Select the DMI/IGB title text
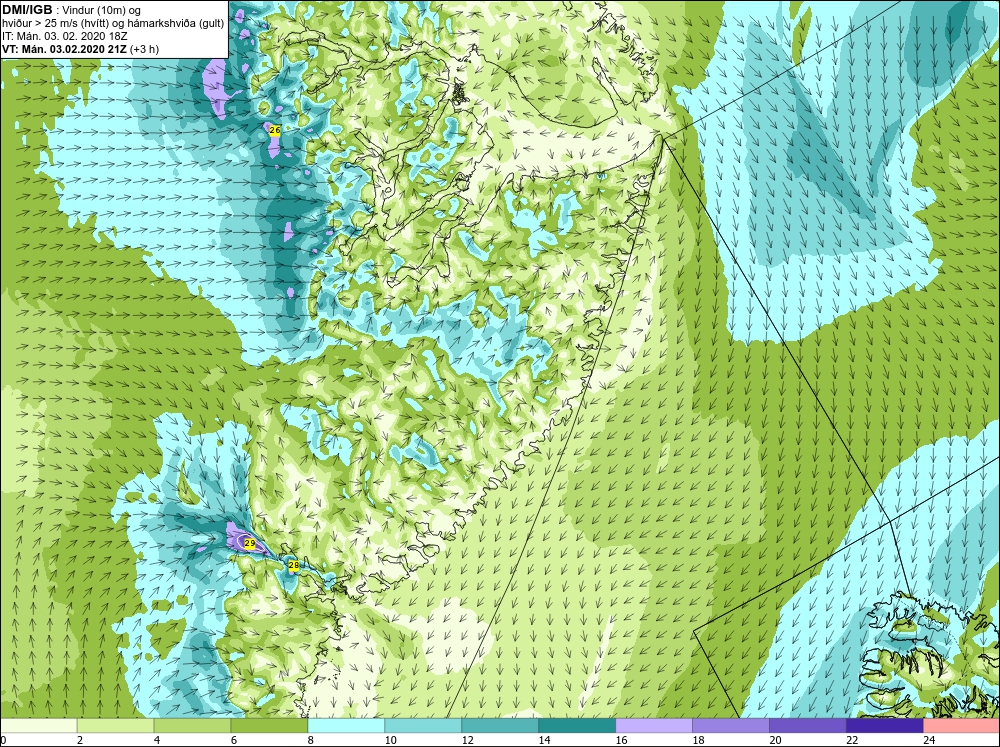1000x747 pixels. (27, 10)
